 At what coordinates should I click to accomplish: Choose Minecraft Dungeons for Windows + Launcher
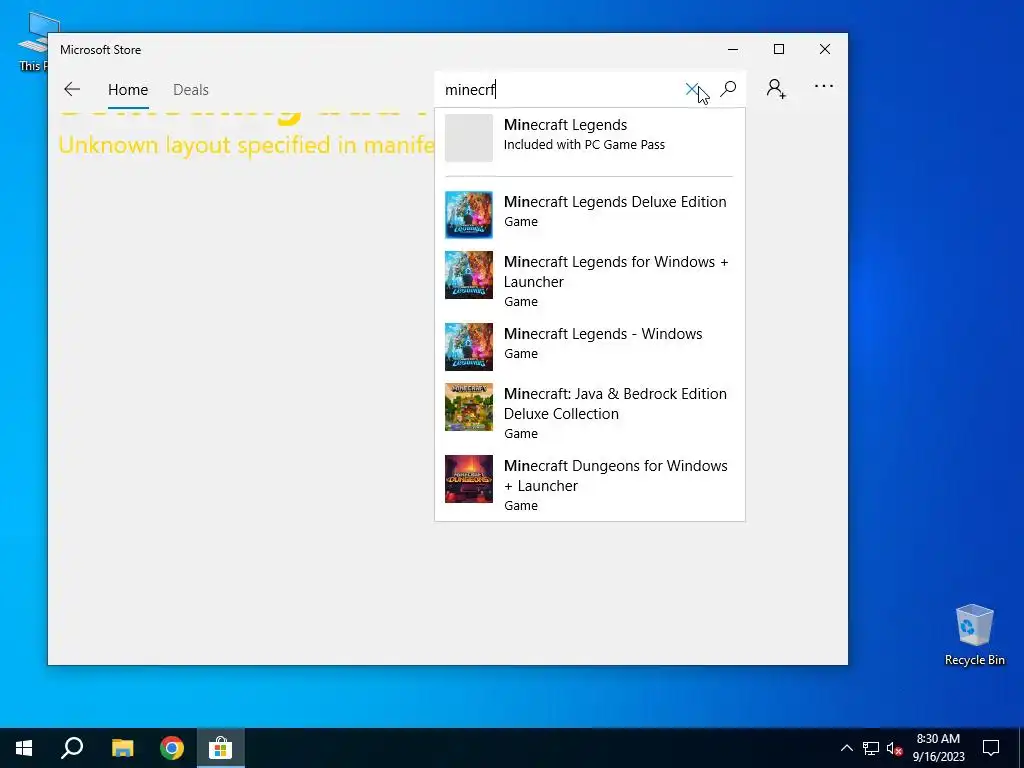(x=590, y=485)
